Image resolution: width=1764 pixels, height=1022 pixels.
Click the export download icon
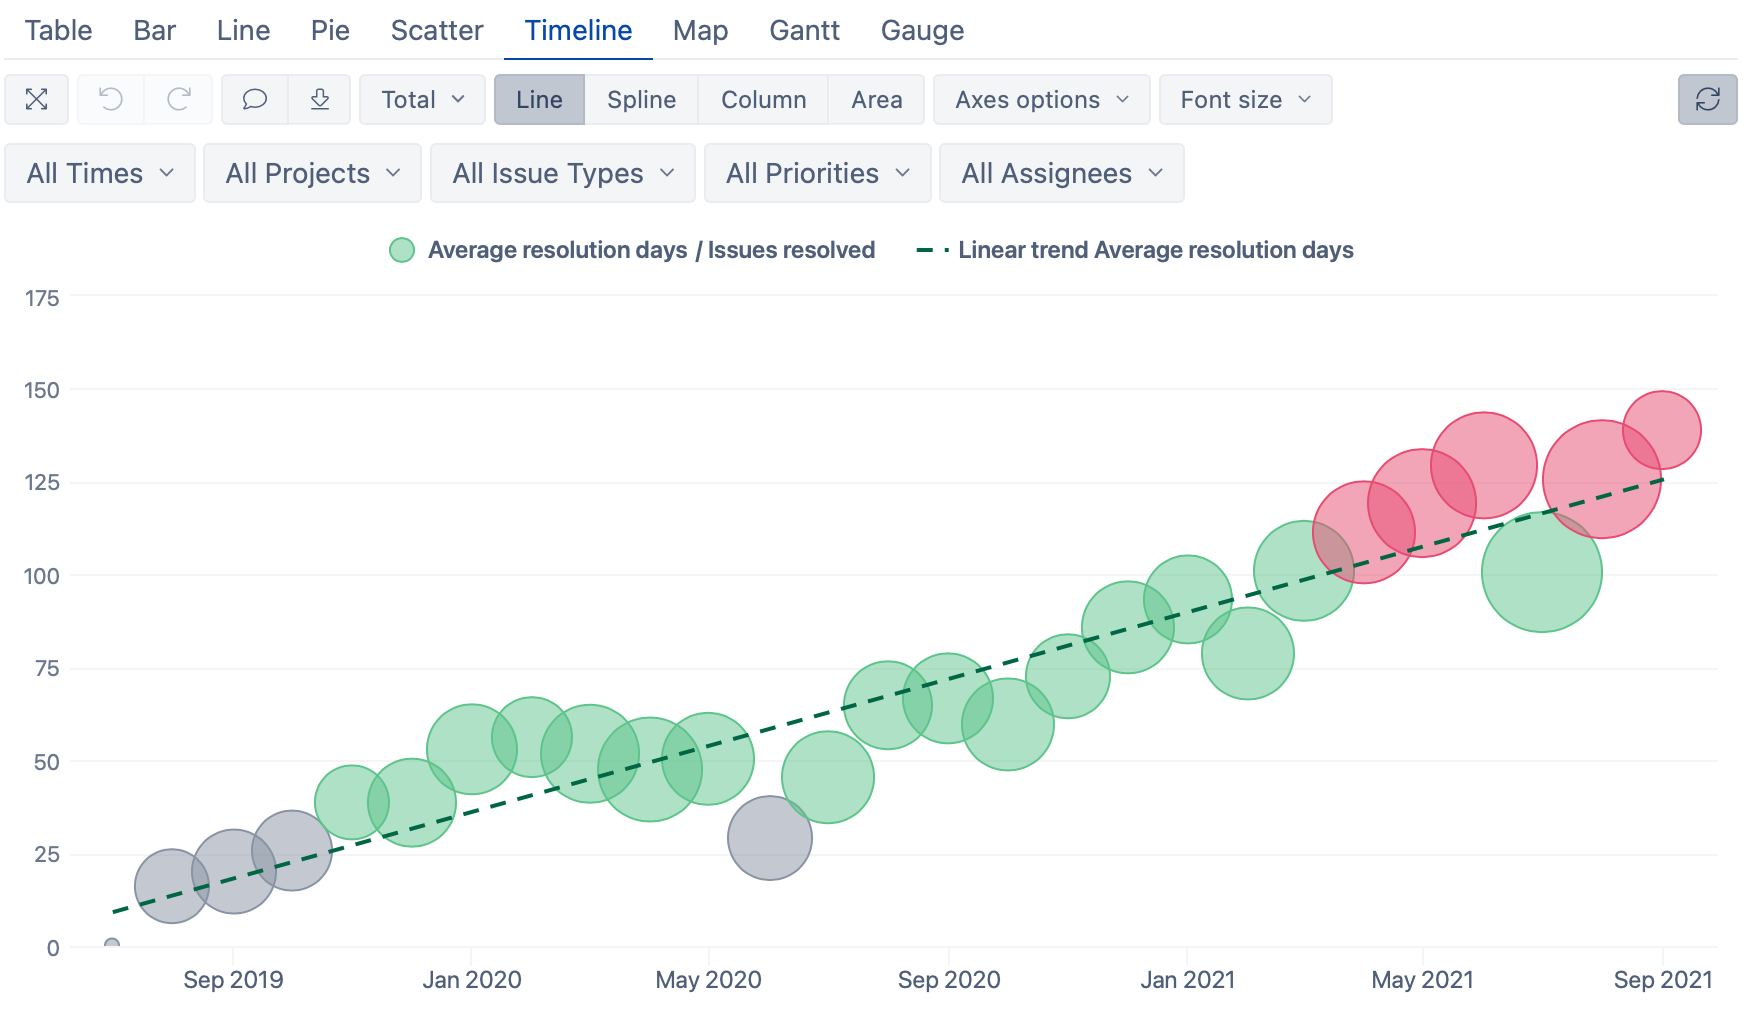[x=320, y=99]
